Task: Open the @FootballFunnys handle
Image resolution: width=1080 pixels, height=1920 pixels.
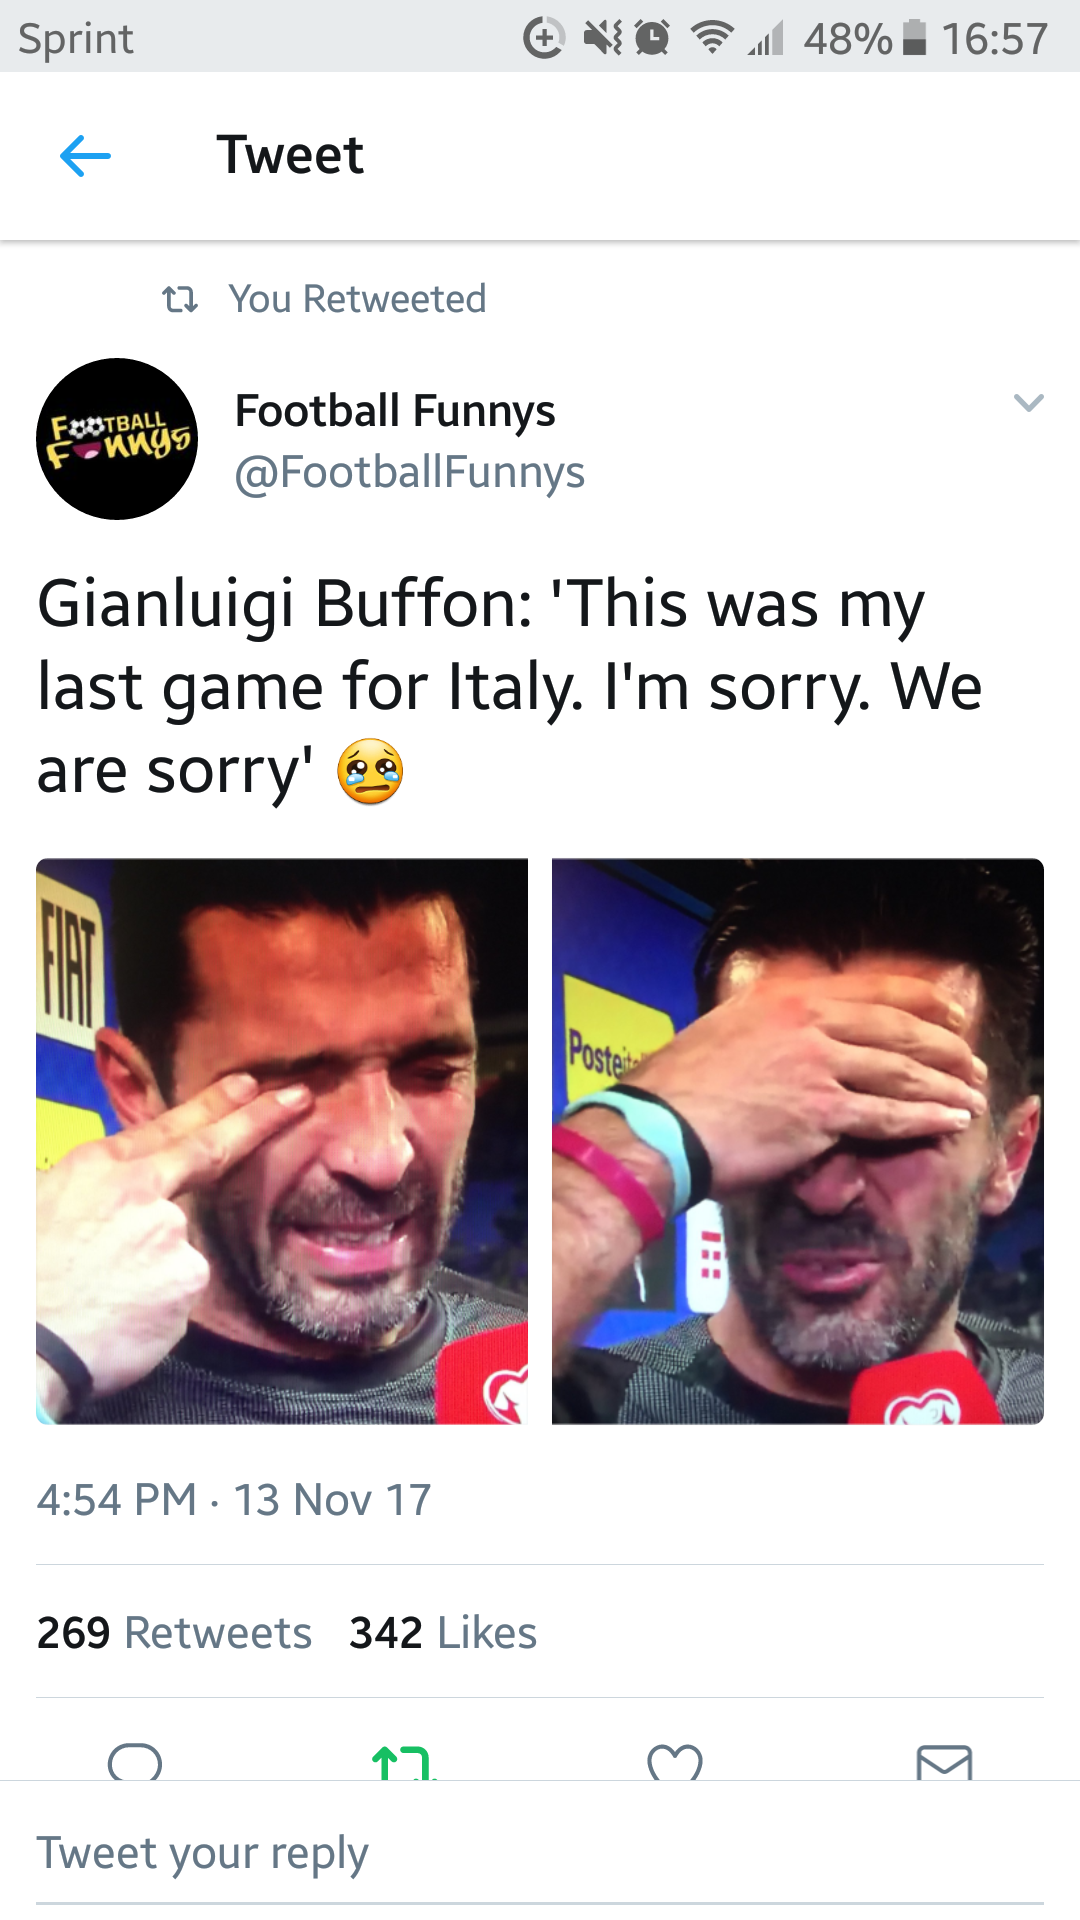Action: click(x=409, y=472)
